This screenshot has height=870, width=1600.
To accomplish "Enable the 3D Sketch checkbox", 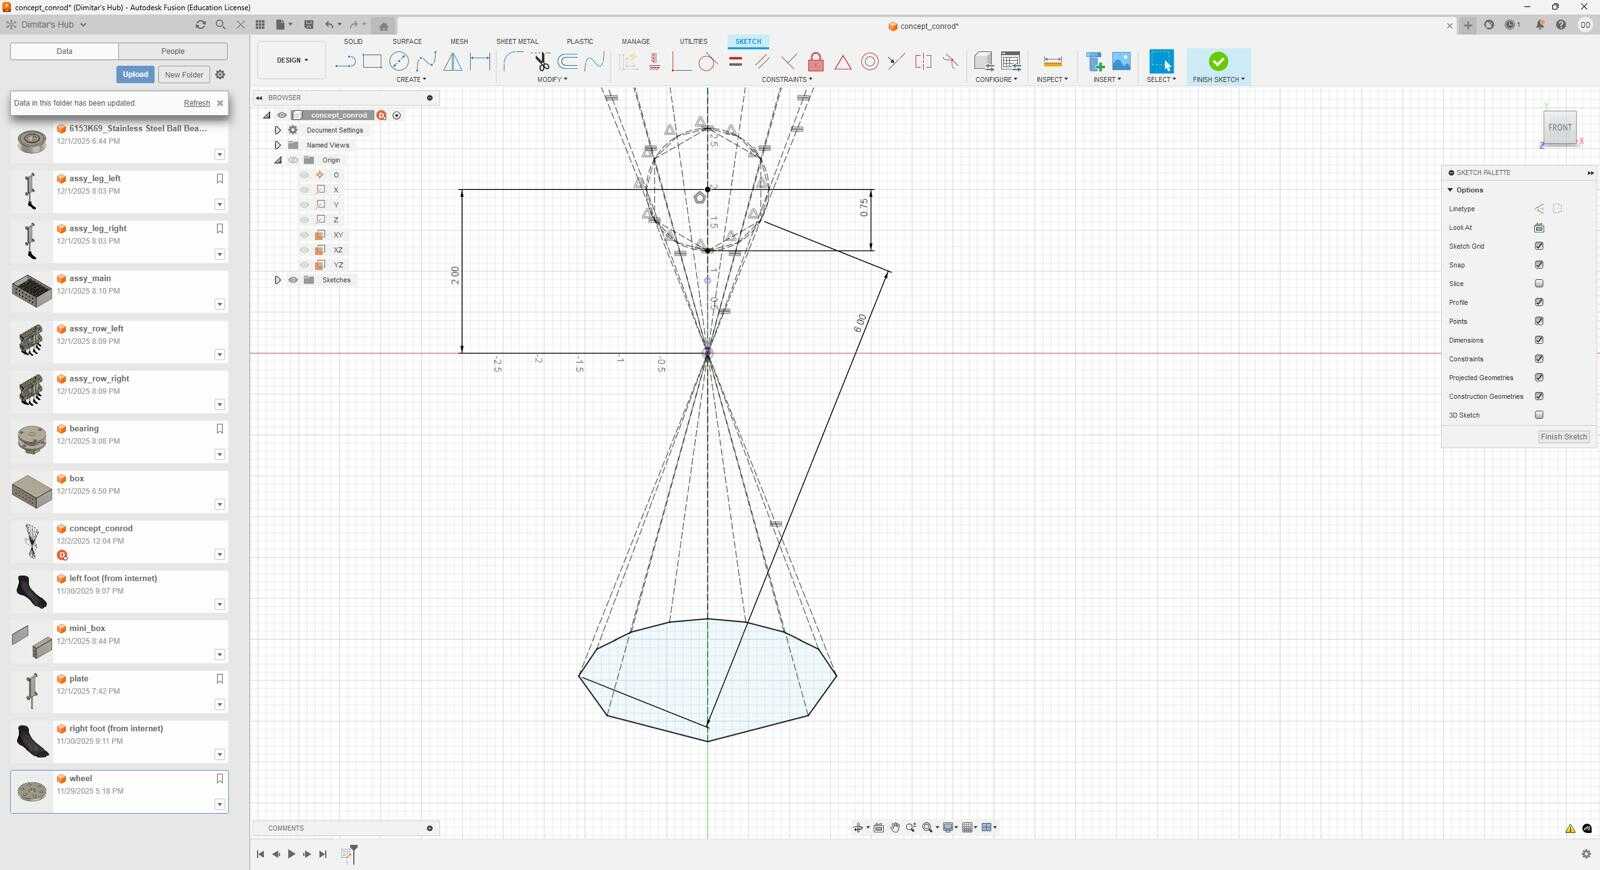I will (1539, 415).
